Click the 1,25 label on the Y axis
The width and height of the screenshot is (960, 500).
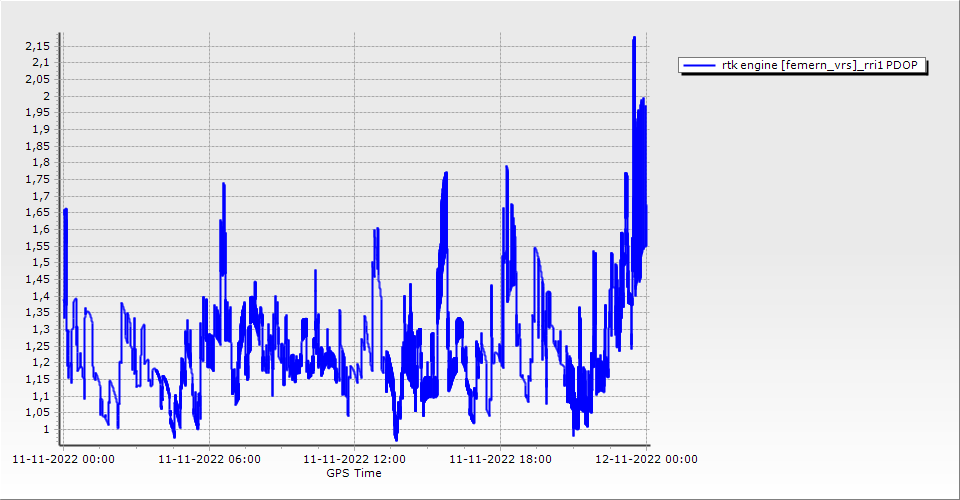pos(37,346)
